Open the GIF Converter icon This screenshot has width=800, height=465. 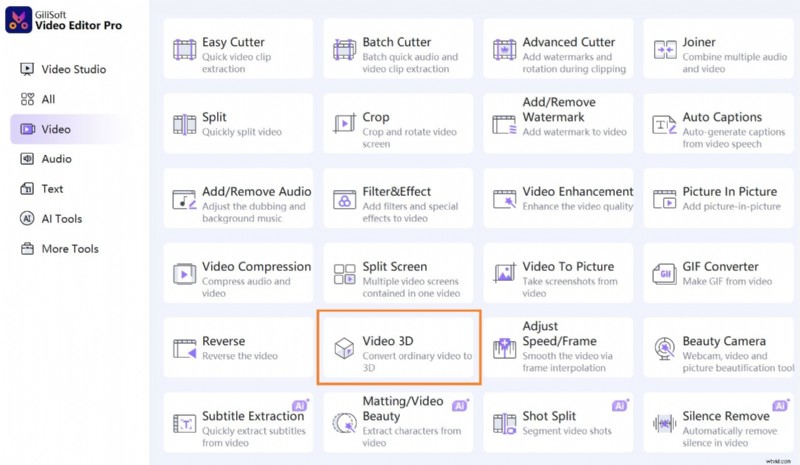pos(664,274)
